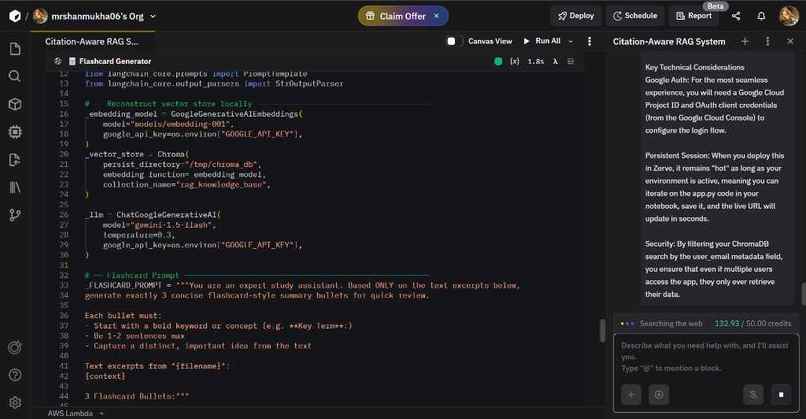Click the lambda icon on block header
This screenshot has height=419, width=806.
(x=555, y=61)
